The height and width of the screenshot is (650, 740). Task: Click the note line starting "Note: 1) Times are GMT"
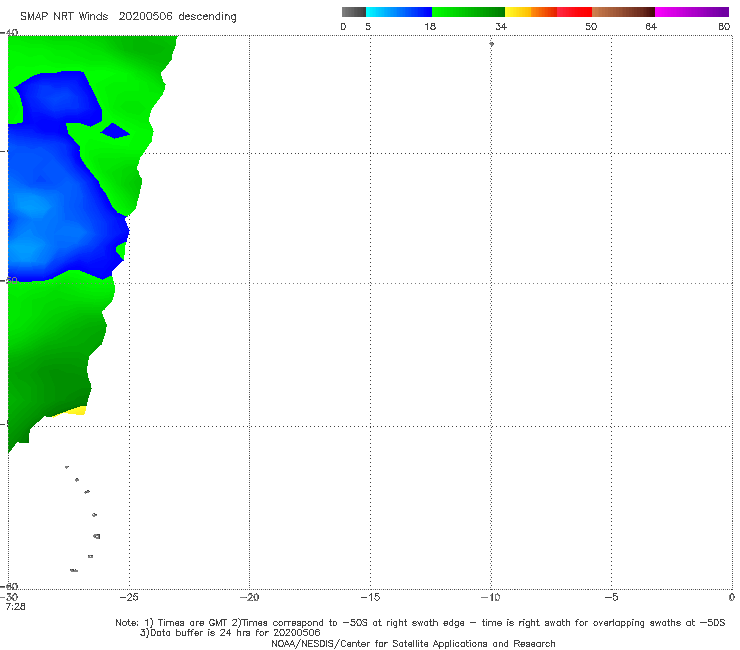click(420, 623)
